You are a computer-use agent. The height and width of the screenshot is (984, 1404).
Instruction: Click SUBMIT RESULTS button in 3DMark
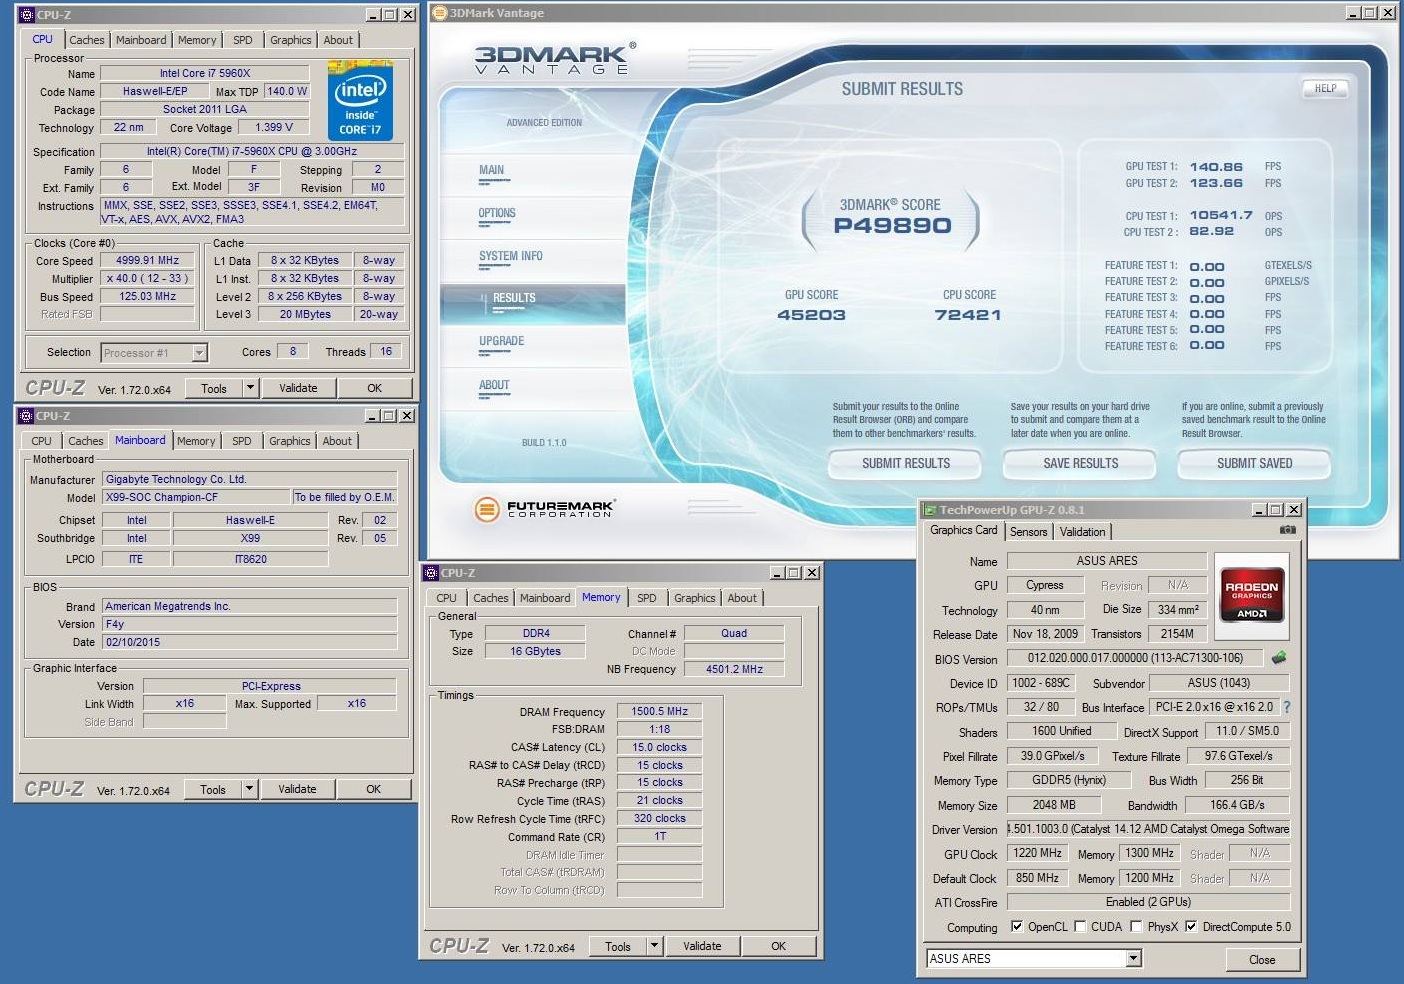pos(906,463)
